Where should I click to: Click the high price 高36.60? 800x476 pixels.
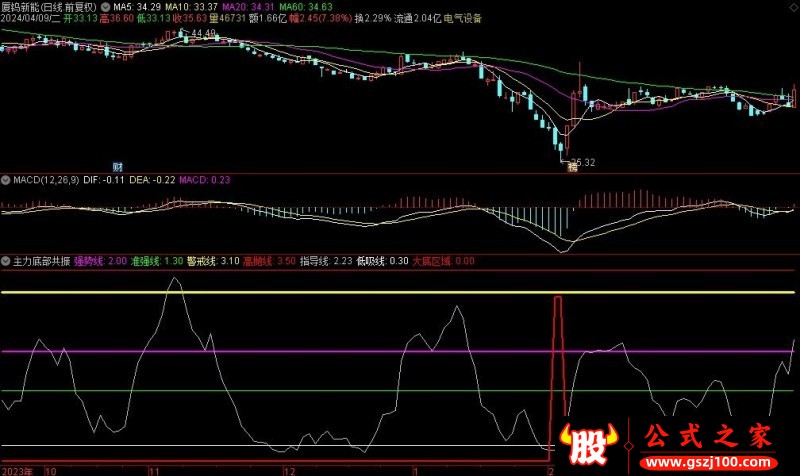[x=116, y=18]
